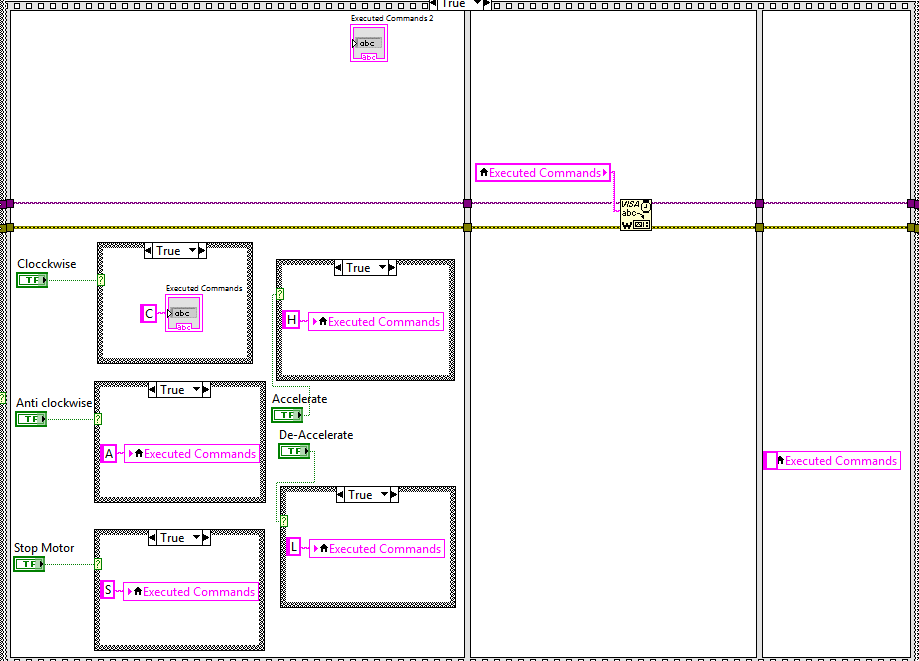Go to previous case in Anti clockwise structure
This screenshot has height=661, width=919.
(x=152, y=390)
